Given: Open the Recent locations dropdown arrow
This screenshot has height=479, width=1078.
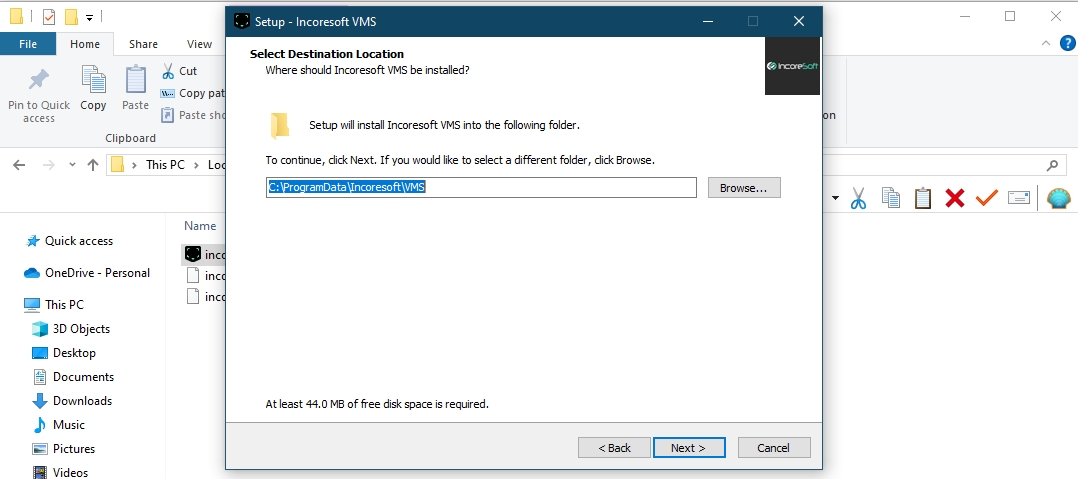Looking at the screenshot, I should pos(73,165).
